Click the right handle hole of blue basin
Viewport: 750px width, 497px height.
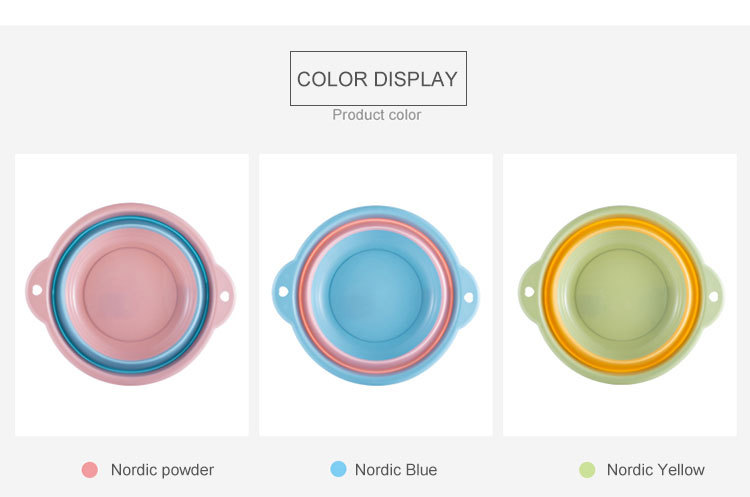click(x=469, y=298)
